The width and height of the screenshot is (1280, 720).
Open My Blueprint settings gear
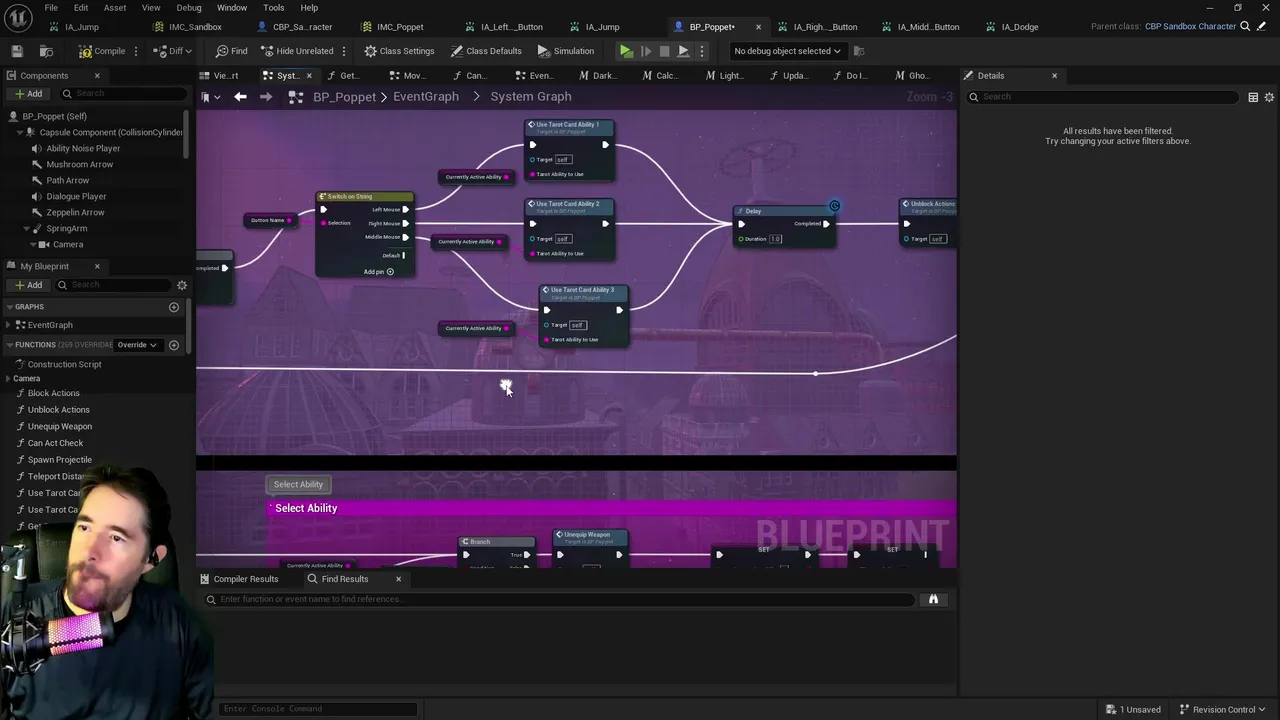(182, 285)
